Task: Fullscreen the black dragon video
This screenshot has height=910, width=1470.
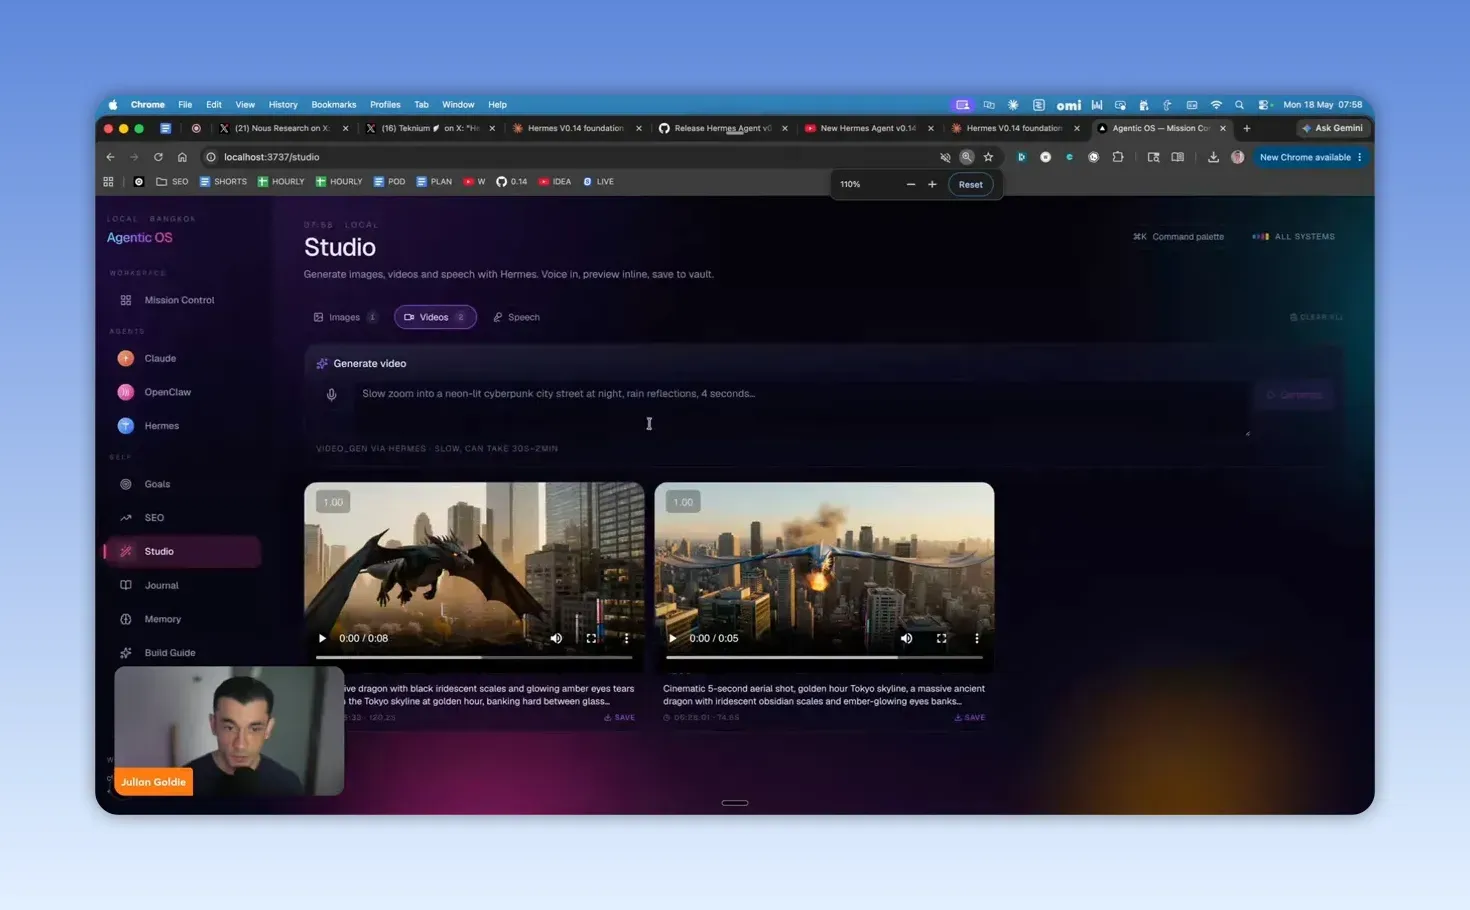Action: point(591,638)
